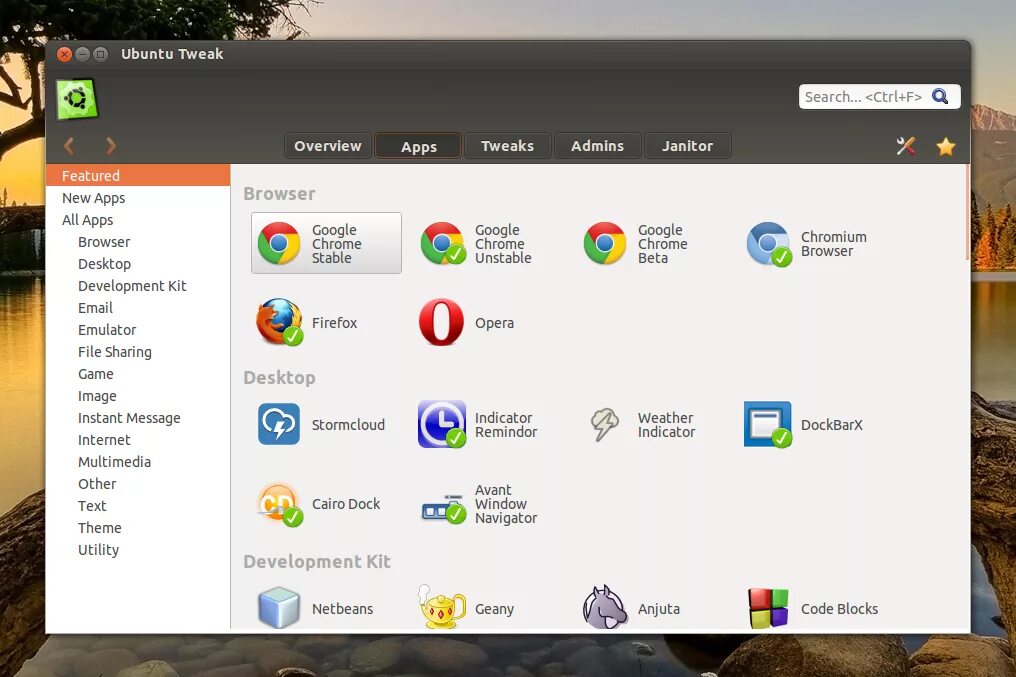Click the gold star favorites icon
Screen dimensions: 1016x677
[945, 146]
